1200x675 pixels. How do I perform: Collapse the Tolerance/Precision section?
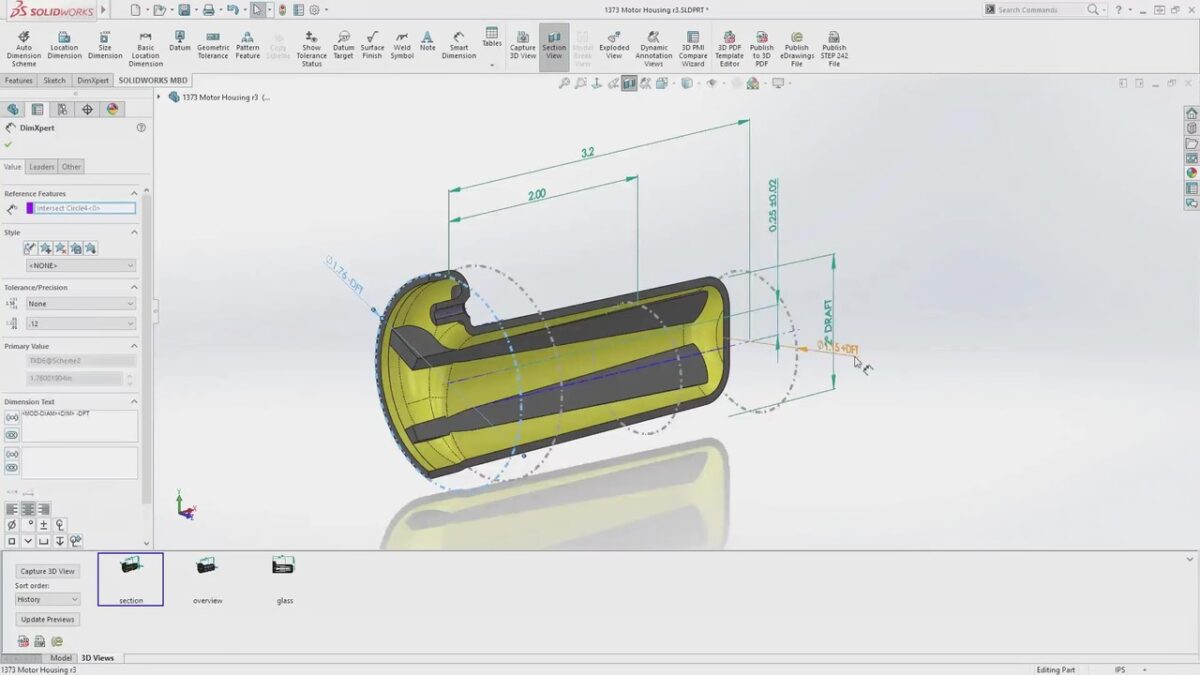(x=134, y=287)
